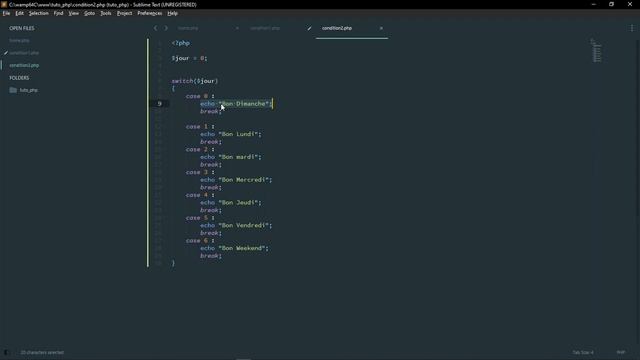The height and width of the screenshot is (360, 640).
Task: Click the case 1 : label
Action: pyautogui.click(x=200, y=127)
